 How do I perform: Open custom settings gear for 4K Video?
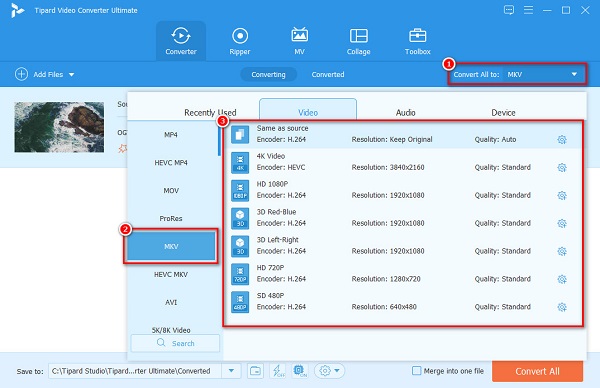pos(562,168)
